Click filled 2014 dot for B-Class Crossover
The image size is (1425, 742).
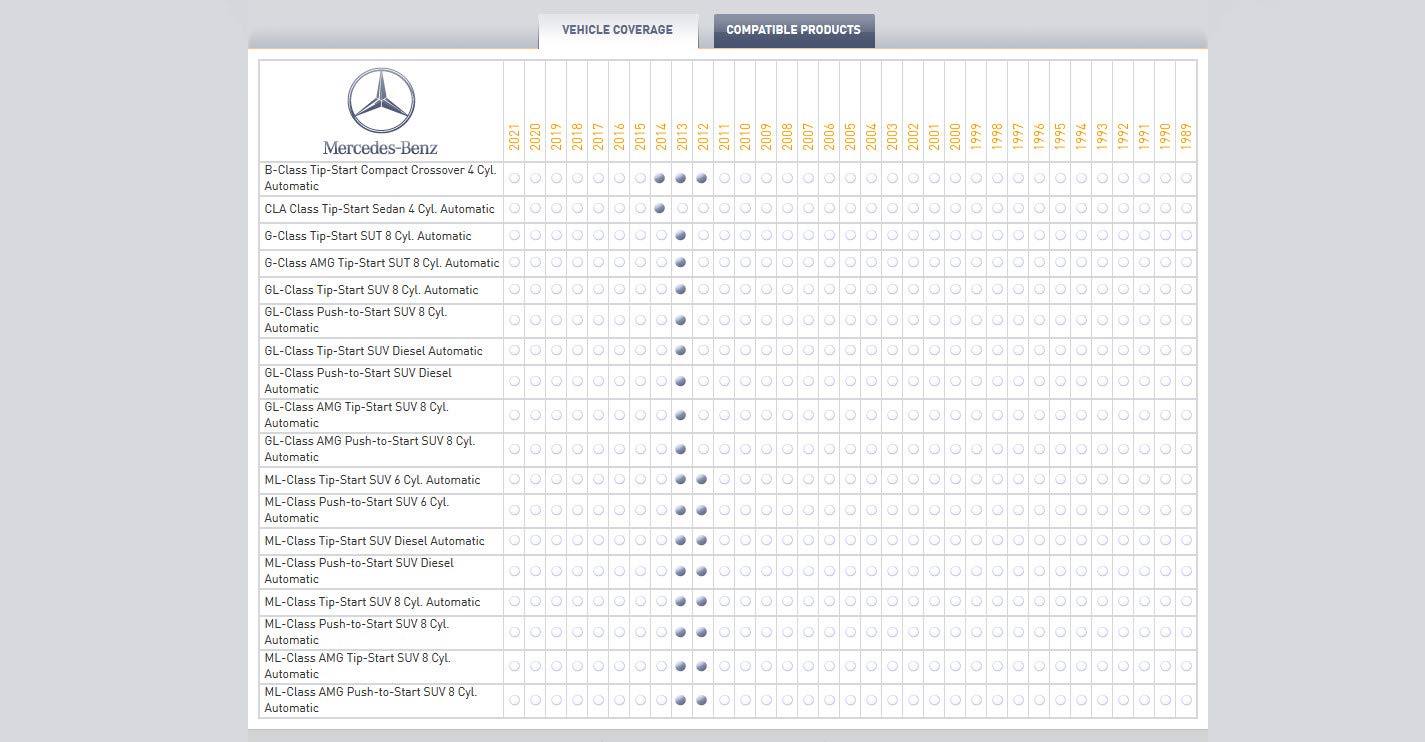pyautogui.click(x=660, y=178)
